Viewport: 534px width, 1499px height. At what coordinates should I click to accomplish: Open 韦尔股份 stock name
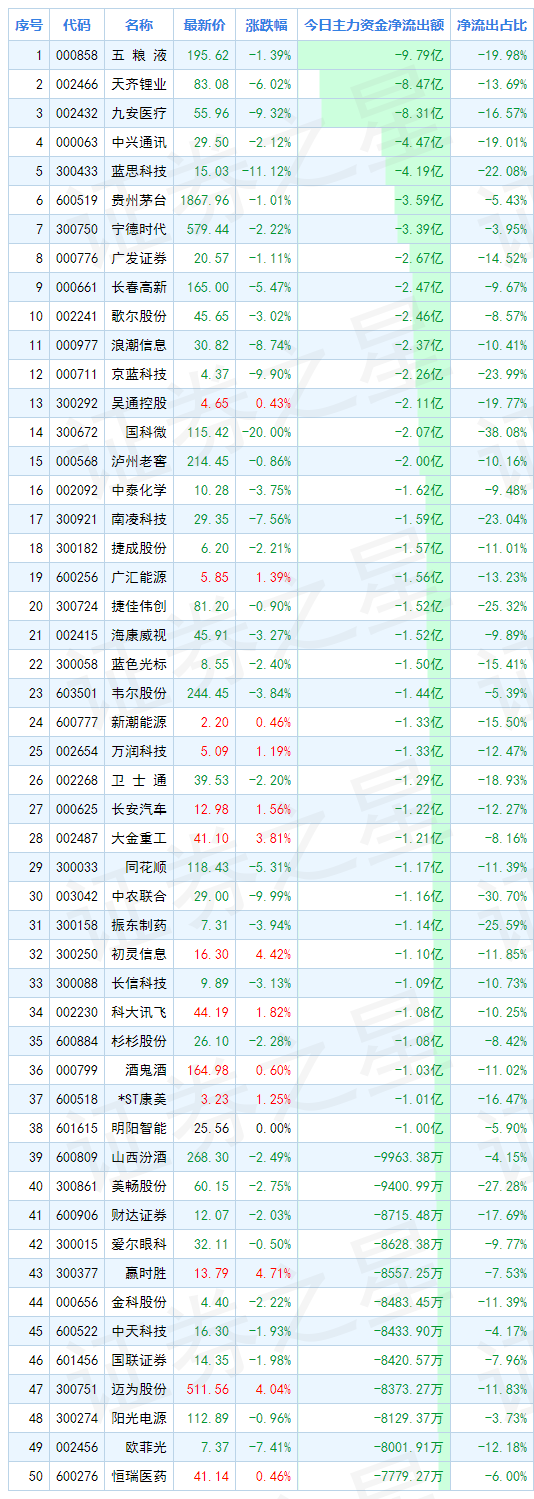click(140, 692)
